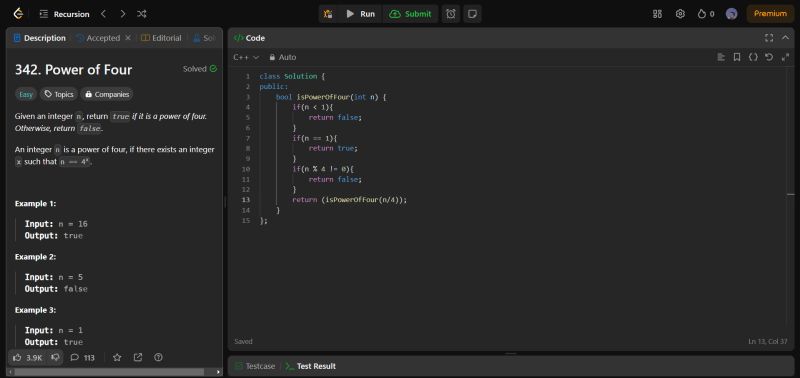Image resolution: width=800 pixels, height=378 pixels.
Task: Close the Accepted tab
Action: tap(128, 38)
